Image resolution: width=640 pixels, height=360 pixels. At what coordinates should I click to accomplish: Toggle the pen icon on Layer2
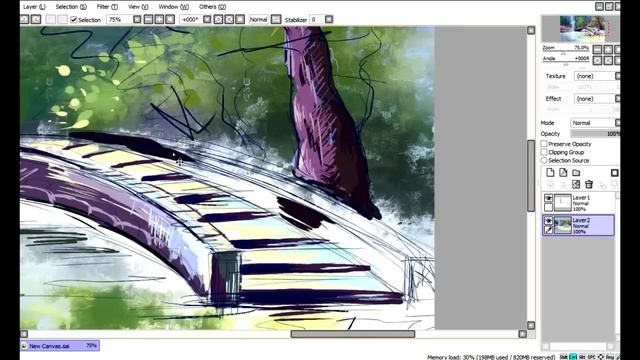tap(548, 230)
